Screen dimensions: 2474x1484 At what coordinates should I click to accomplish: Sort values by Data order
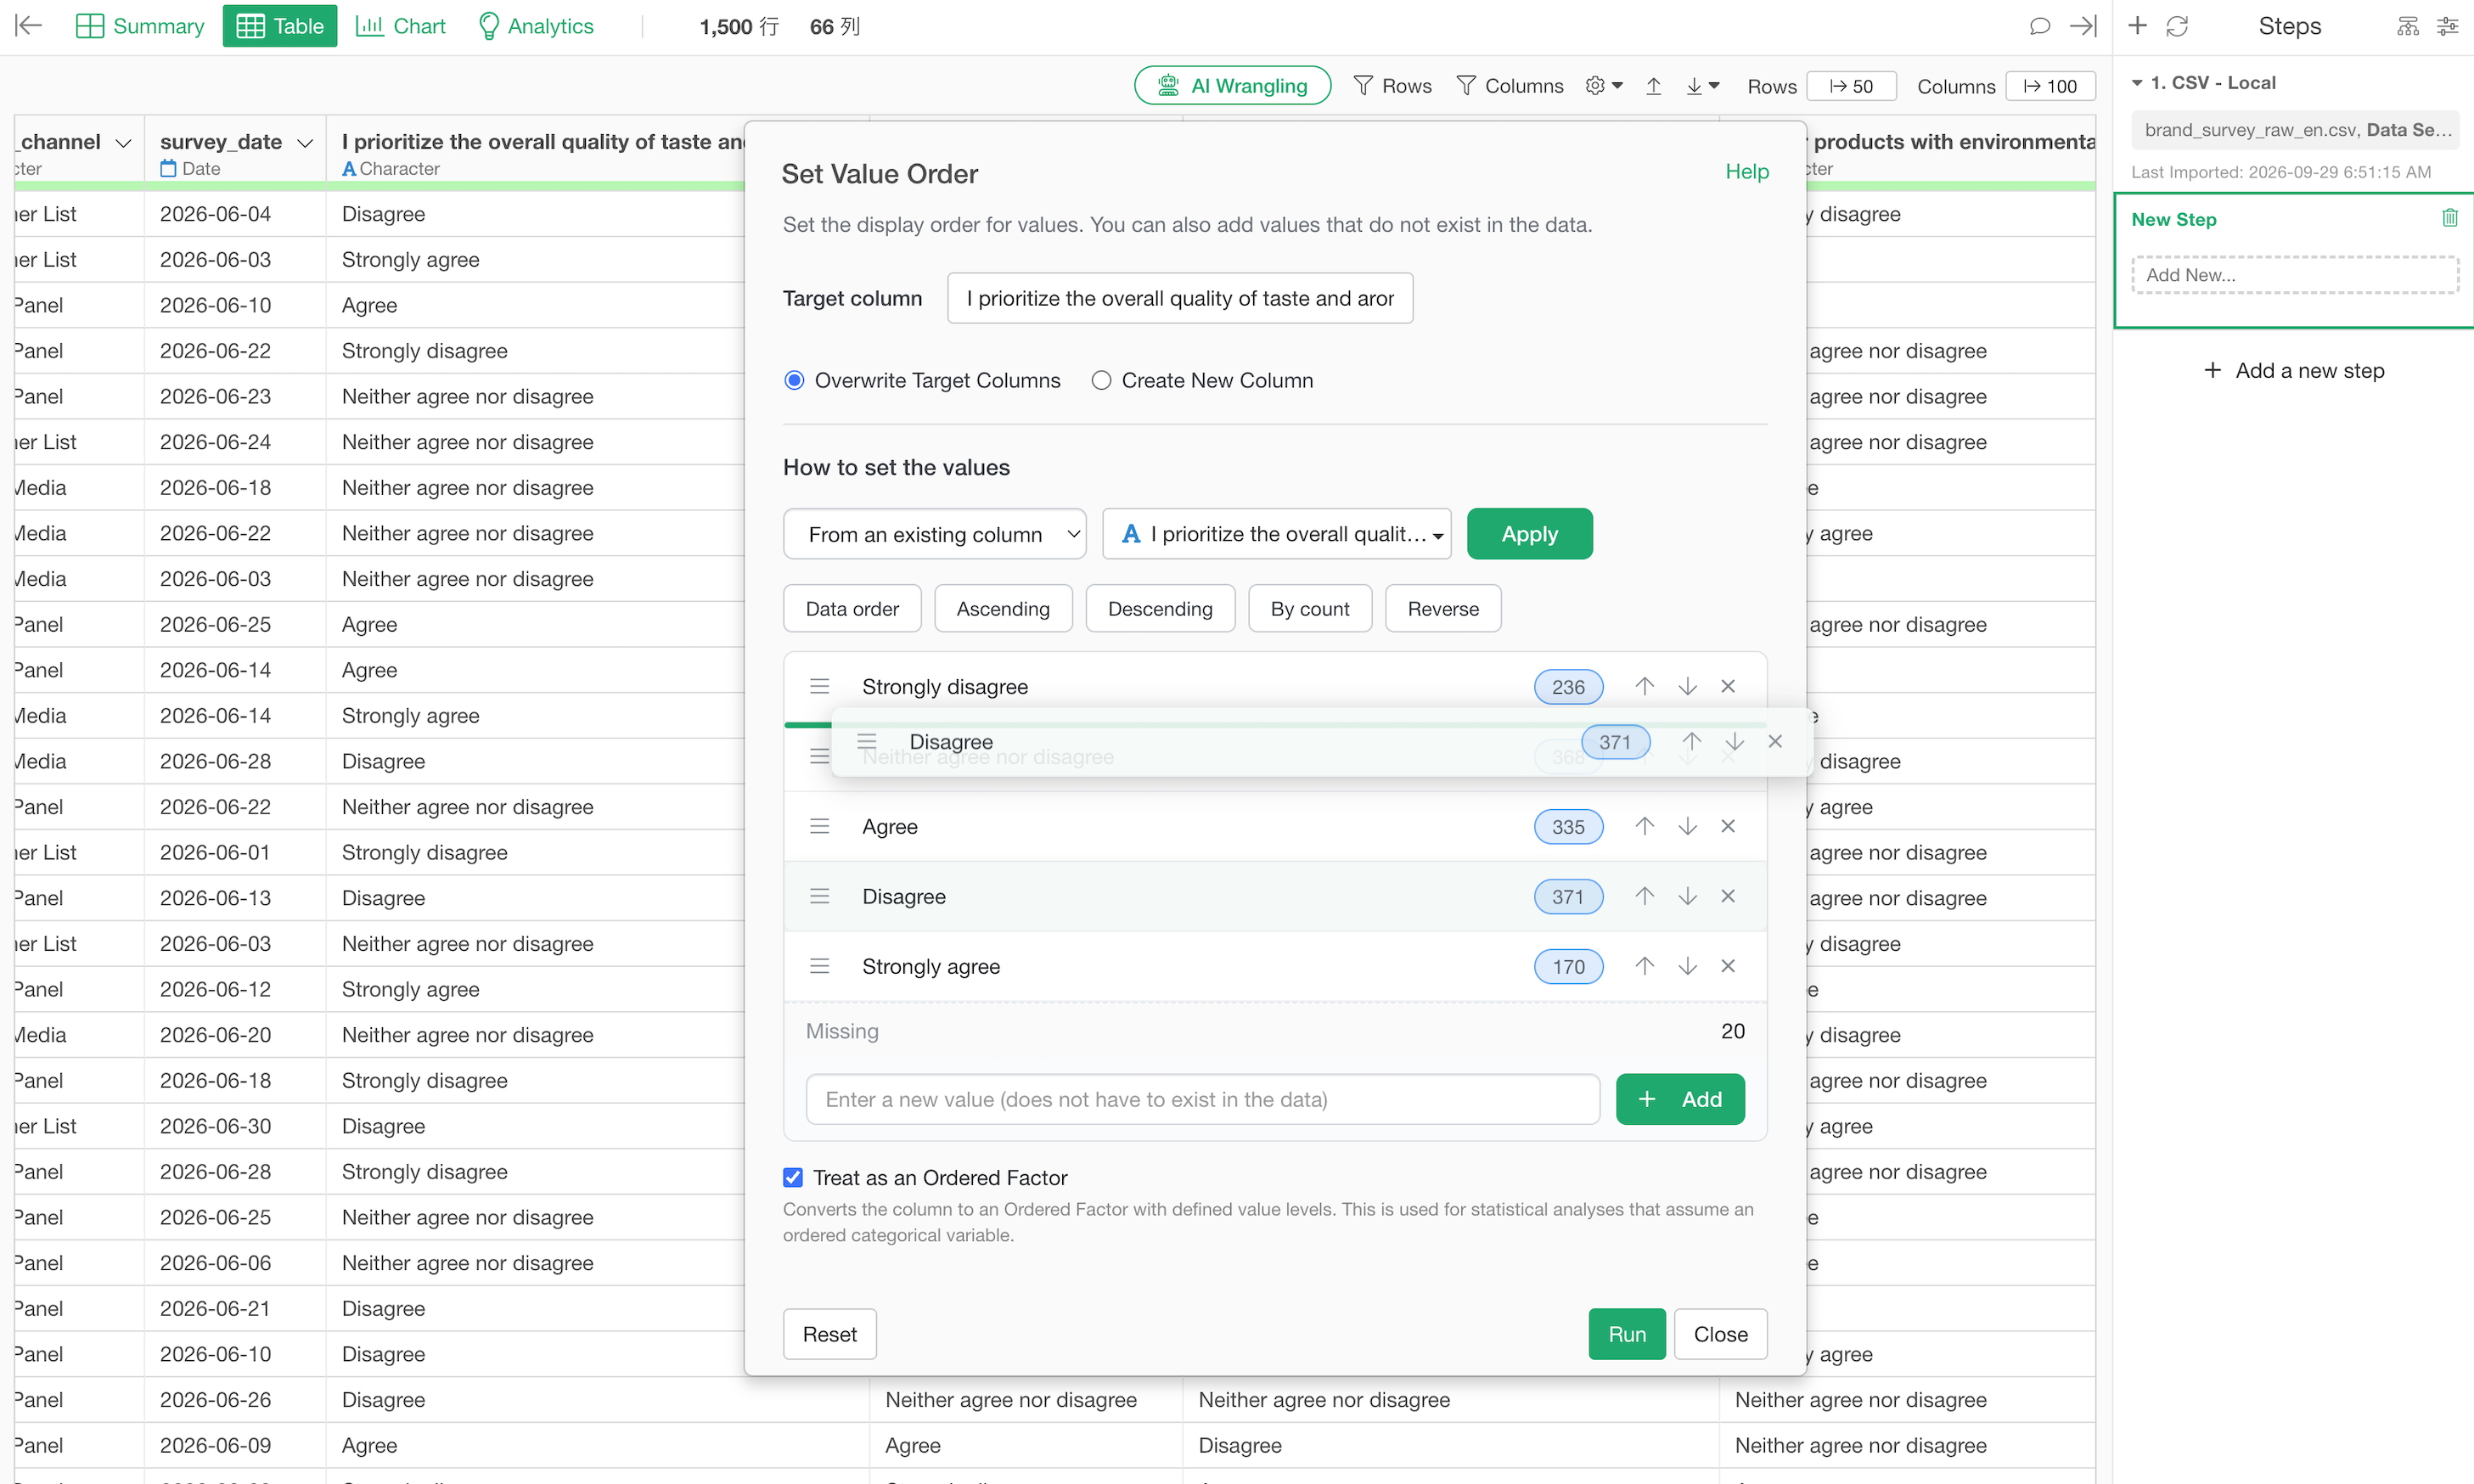coord(852,608)
